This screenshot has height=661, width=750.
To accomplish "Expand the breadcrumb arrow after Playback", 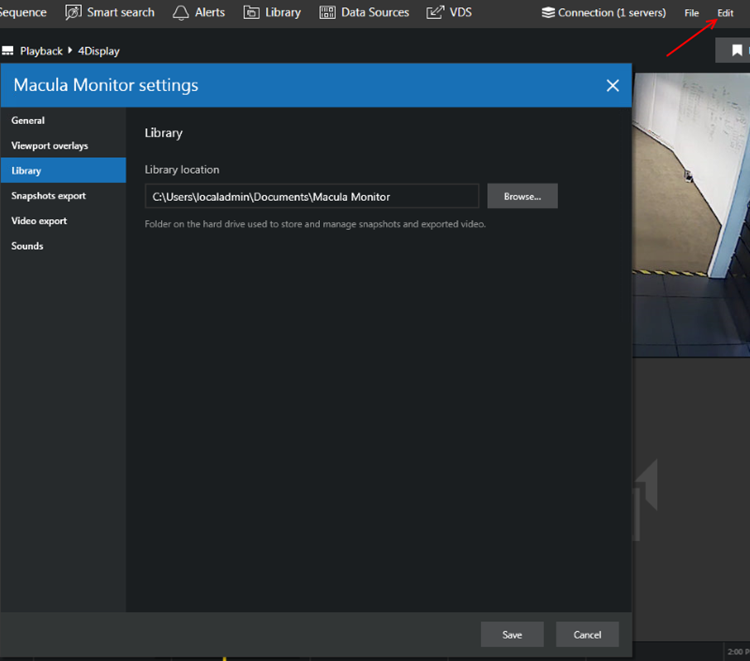I will 70,50.
